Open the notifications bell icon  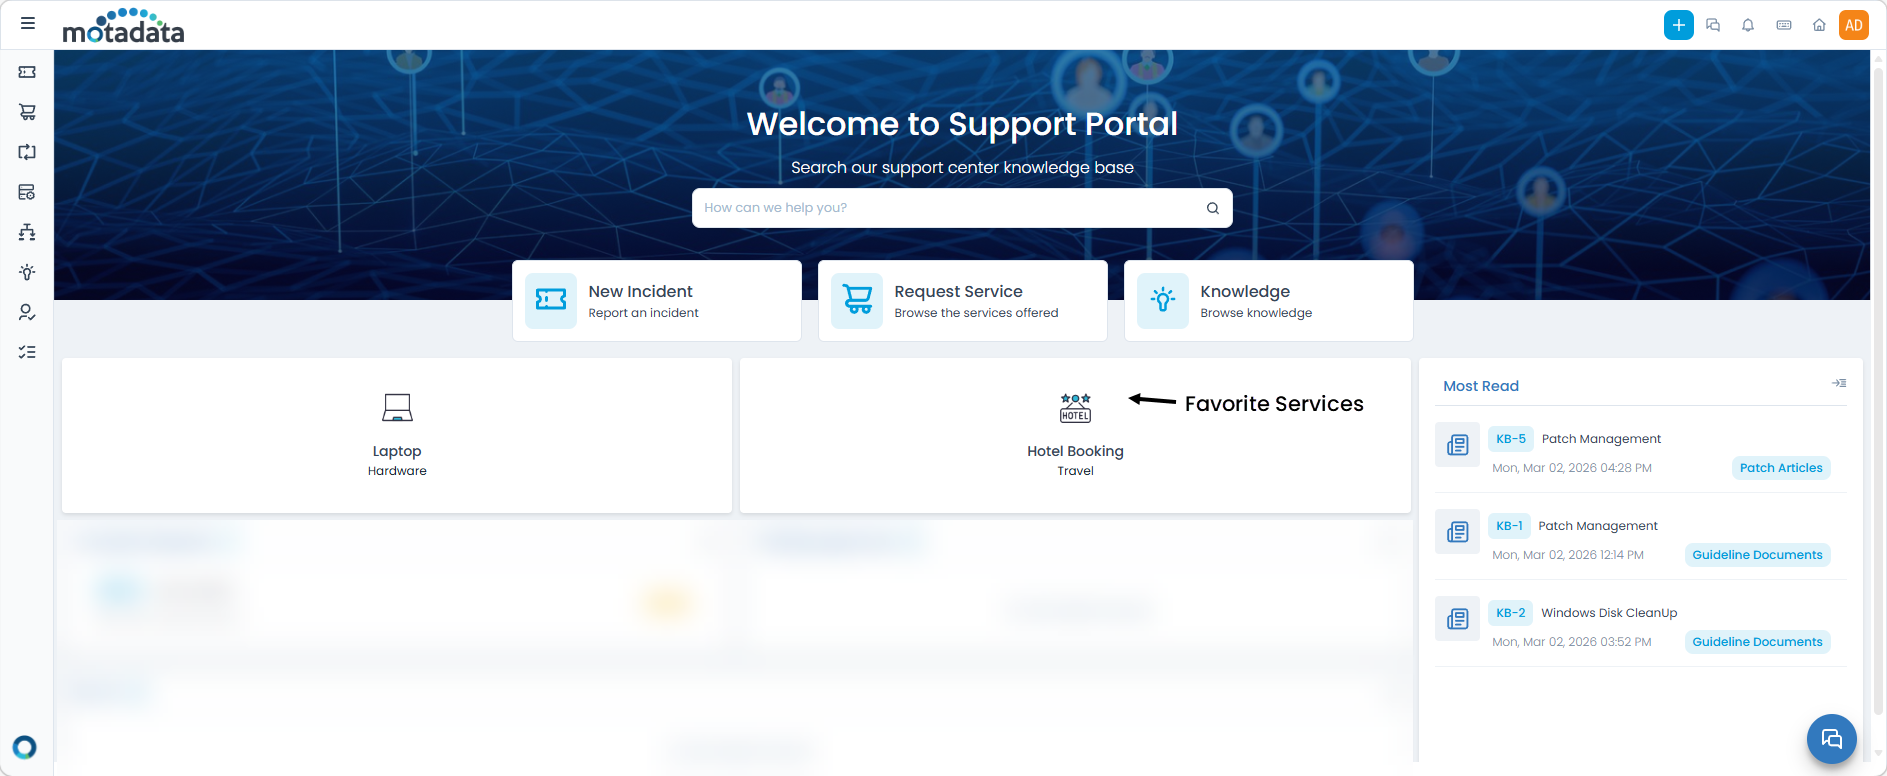coord(1748,25)
